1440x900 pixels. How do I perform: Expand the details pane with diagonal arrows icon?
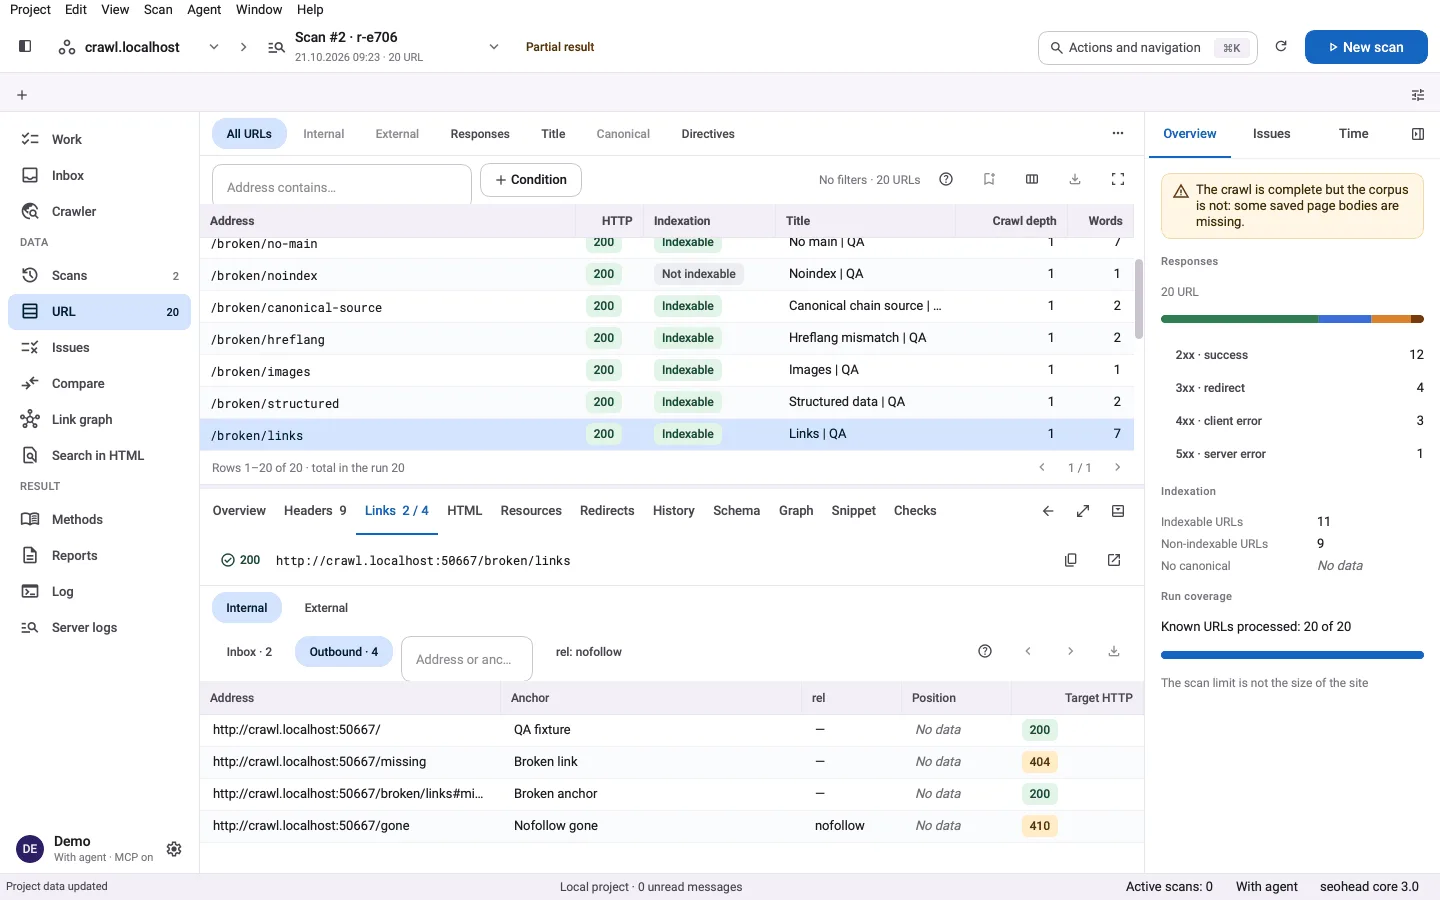pyautogui.click(x=1083, y=511)
